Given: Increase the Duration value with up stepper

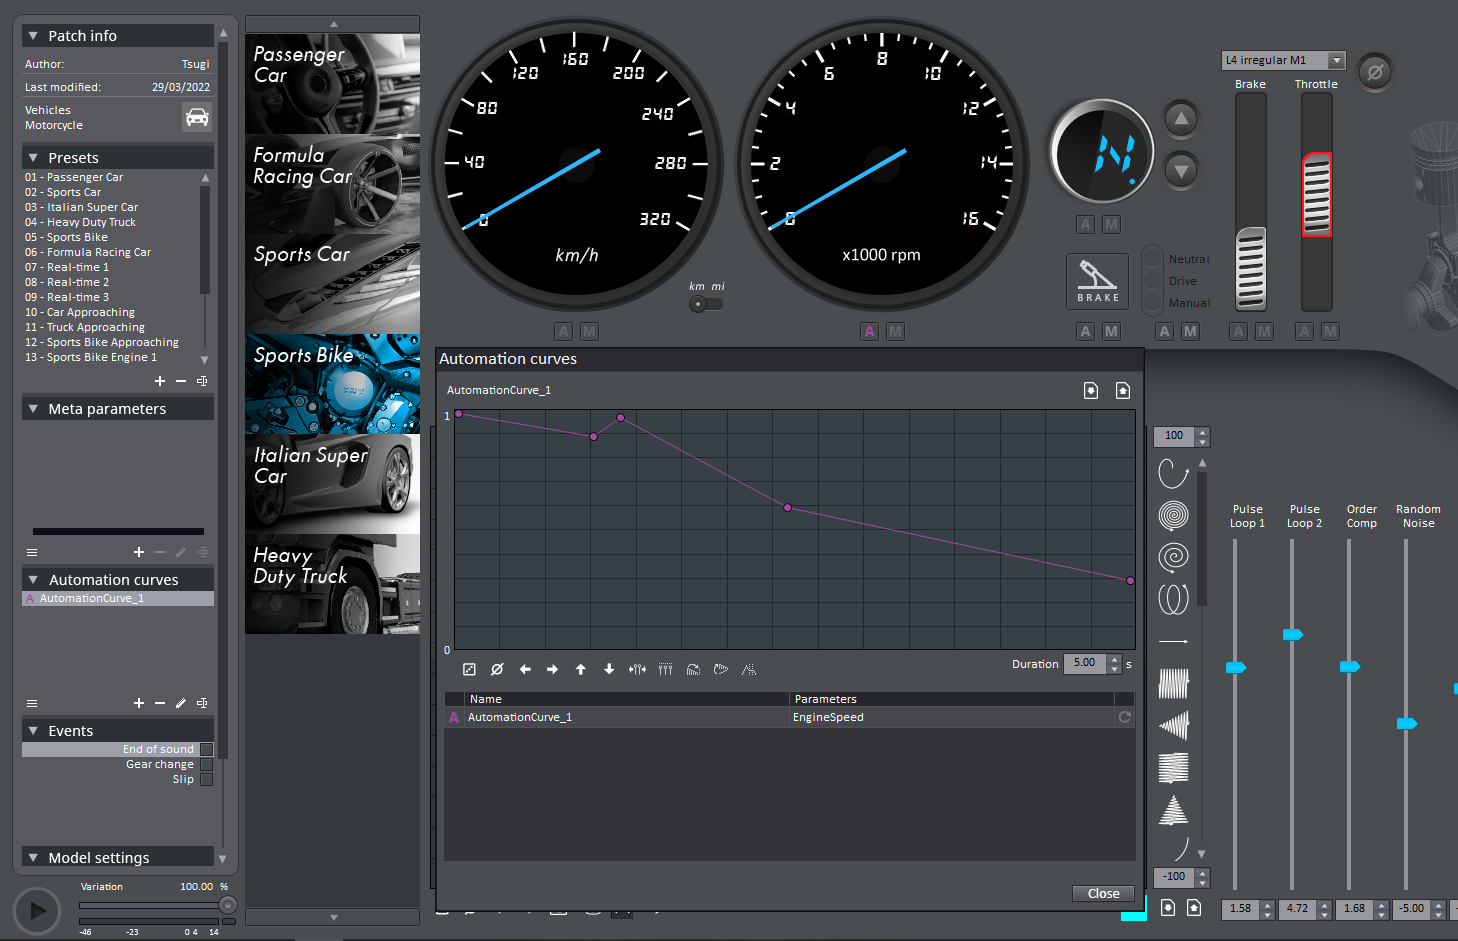Looking at the screenshot, I should click(1115, 659).
